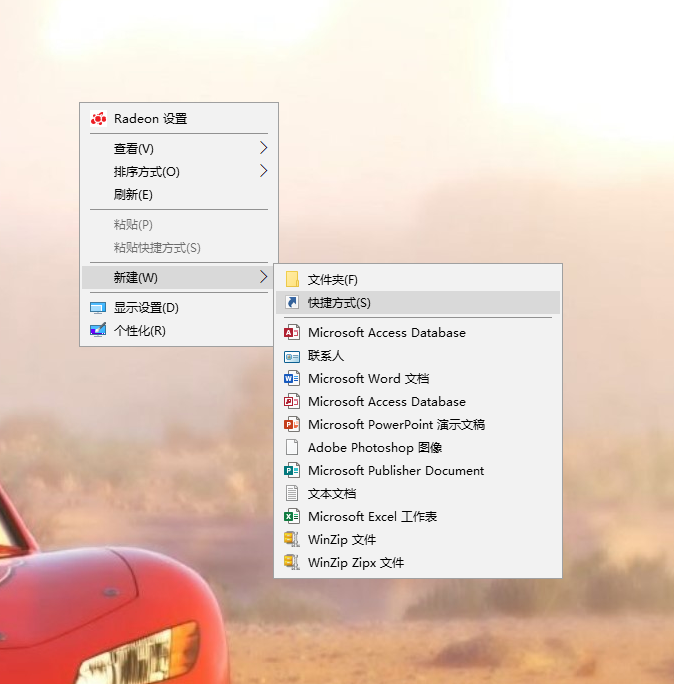
Task: Expand the 新建(W) submenu chevron
Action: (x=263, y=277)
